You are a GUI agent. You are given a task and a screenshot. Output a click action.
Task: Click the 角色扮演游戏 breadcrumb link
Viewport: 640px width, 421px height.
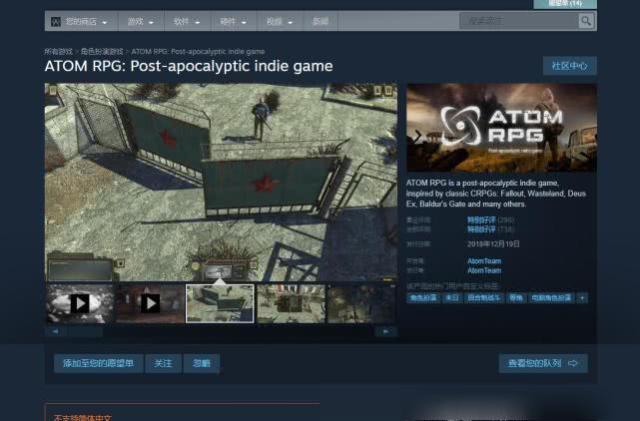[102, 51]
